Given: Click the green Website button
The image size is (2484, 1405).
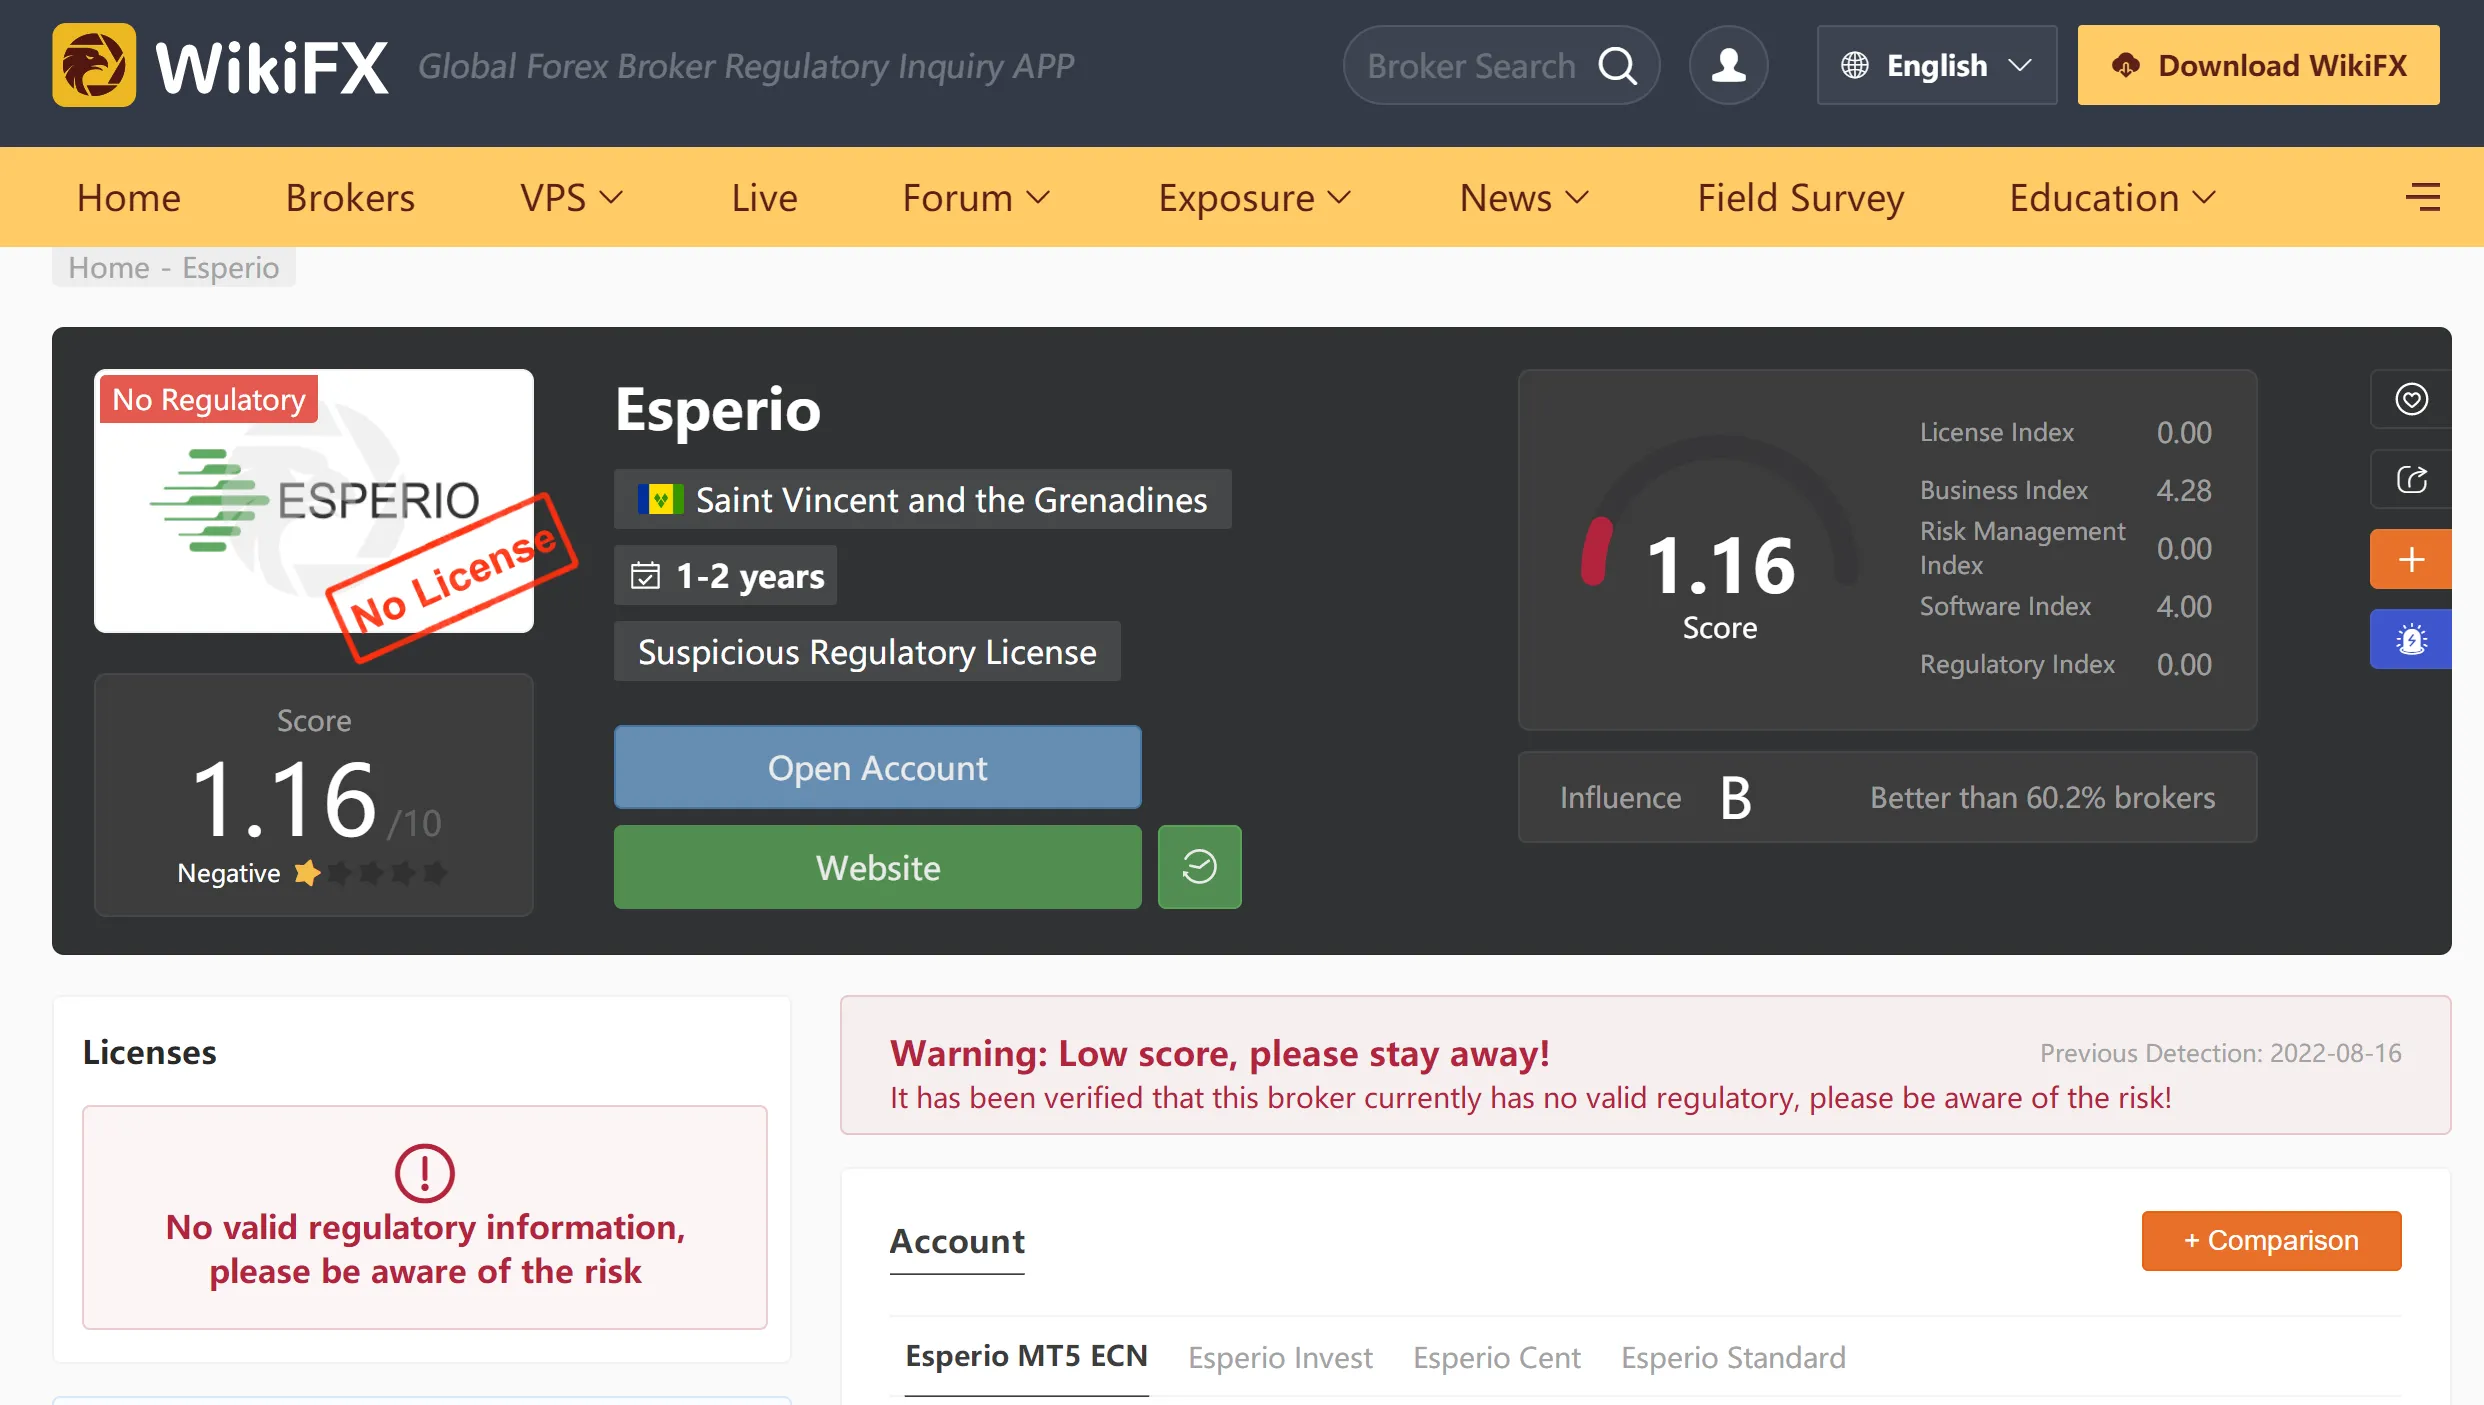Looking at the screenshot, I should coord(877,867).
